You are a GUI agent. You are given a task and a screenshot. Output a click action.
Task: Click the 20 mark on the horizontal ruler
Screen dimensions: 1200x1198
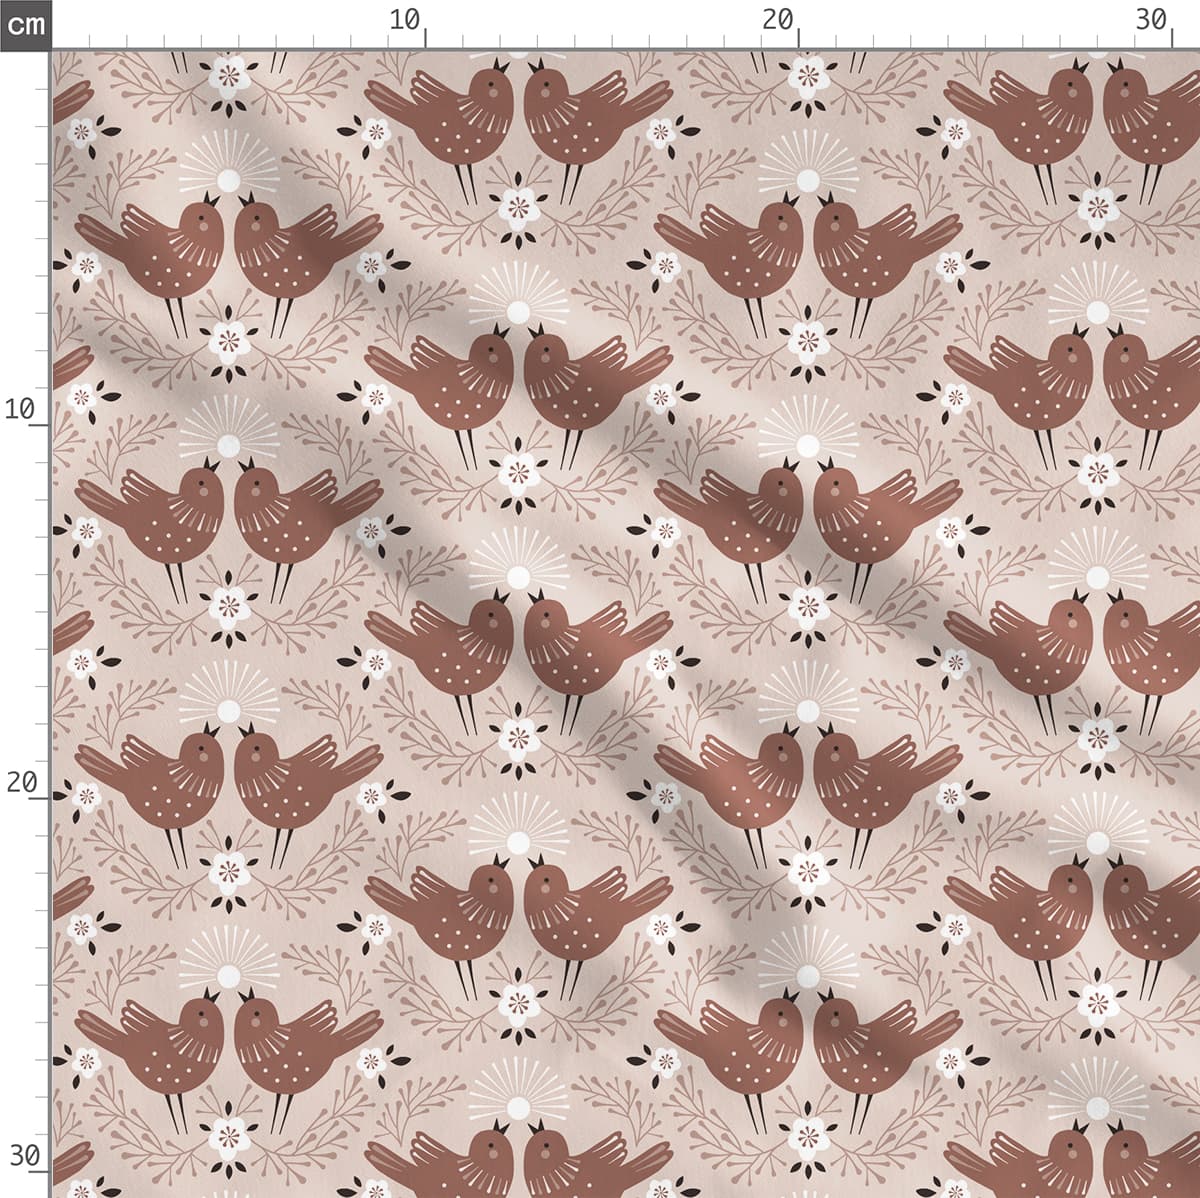pos(778,20)
